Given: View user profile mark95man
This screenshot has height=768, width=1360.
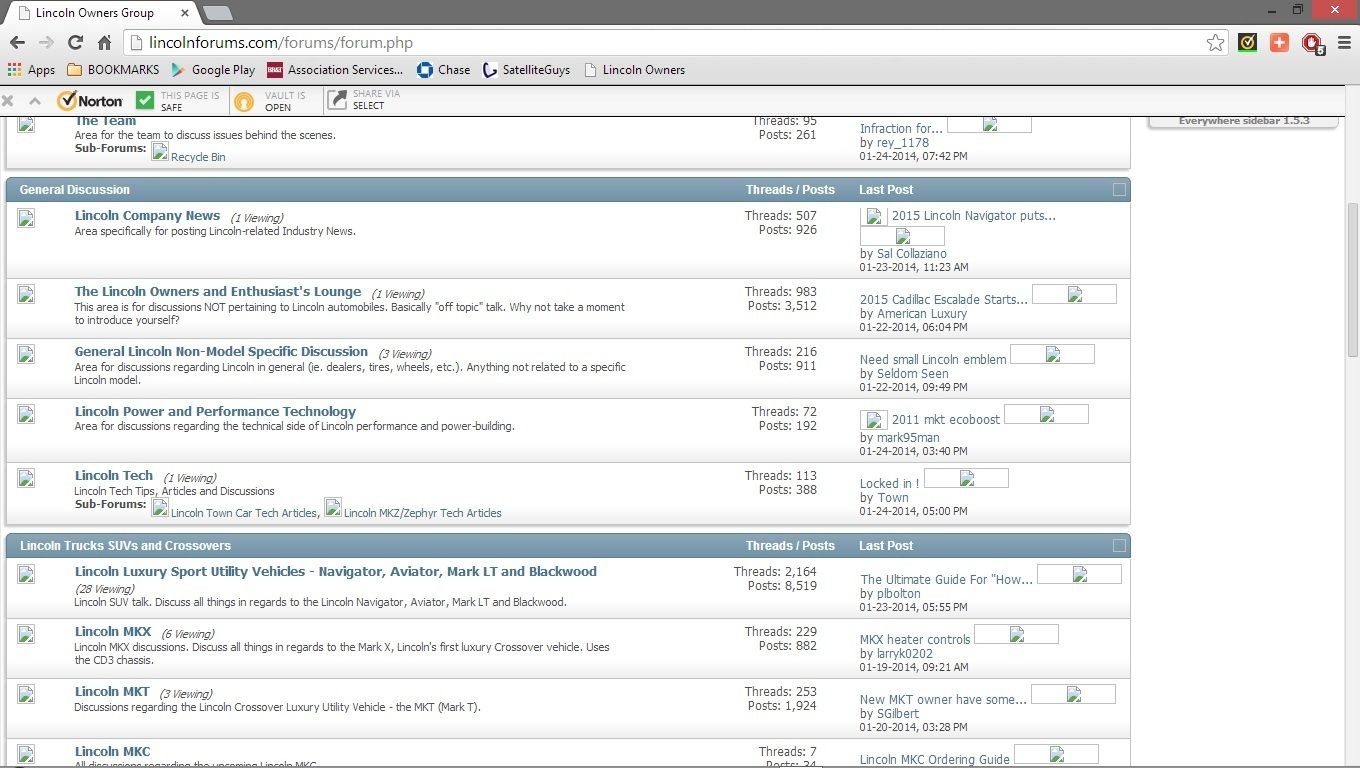Looking at the screenshot, I should (x=908, y=437).
